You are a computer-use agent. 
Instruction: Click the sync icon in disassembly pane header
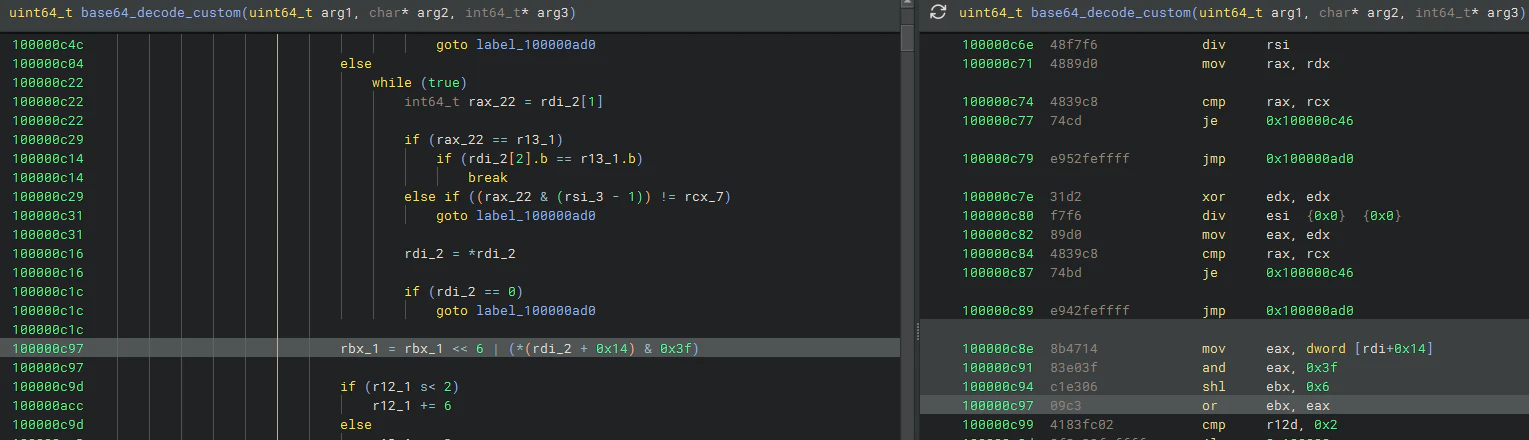[937, 12]
